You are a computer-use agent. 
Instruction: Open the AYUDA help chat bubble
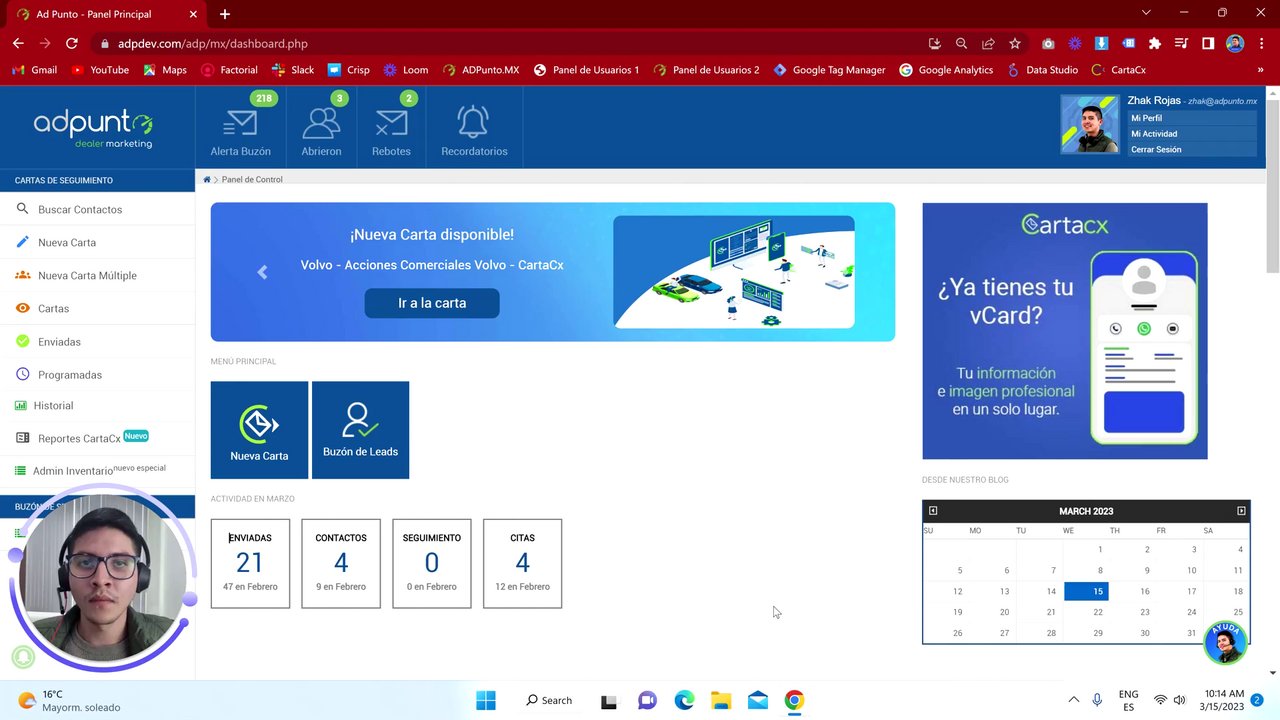[1225, 642]
